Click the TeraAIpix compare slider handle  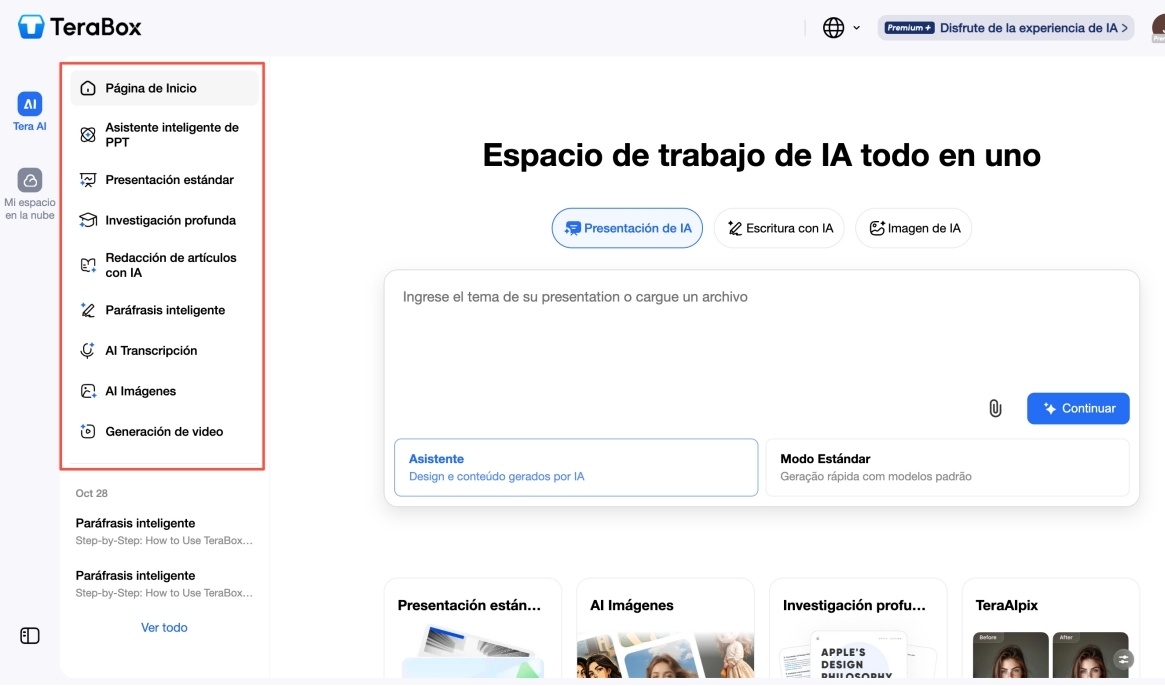coord(1123,659)
